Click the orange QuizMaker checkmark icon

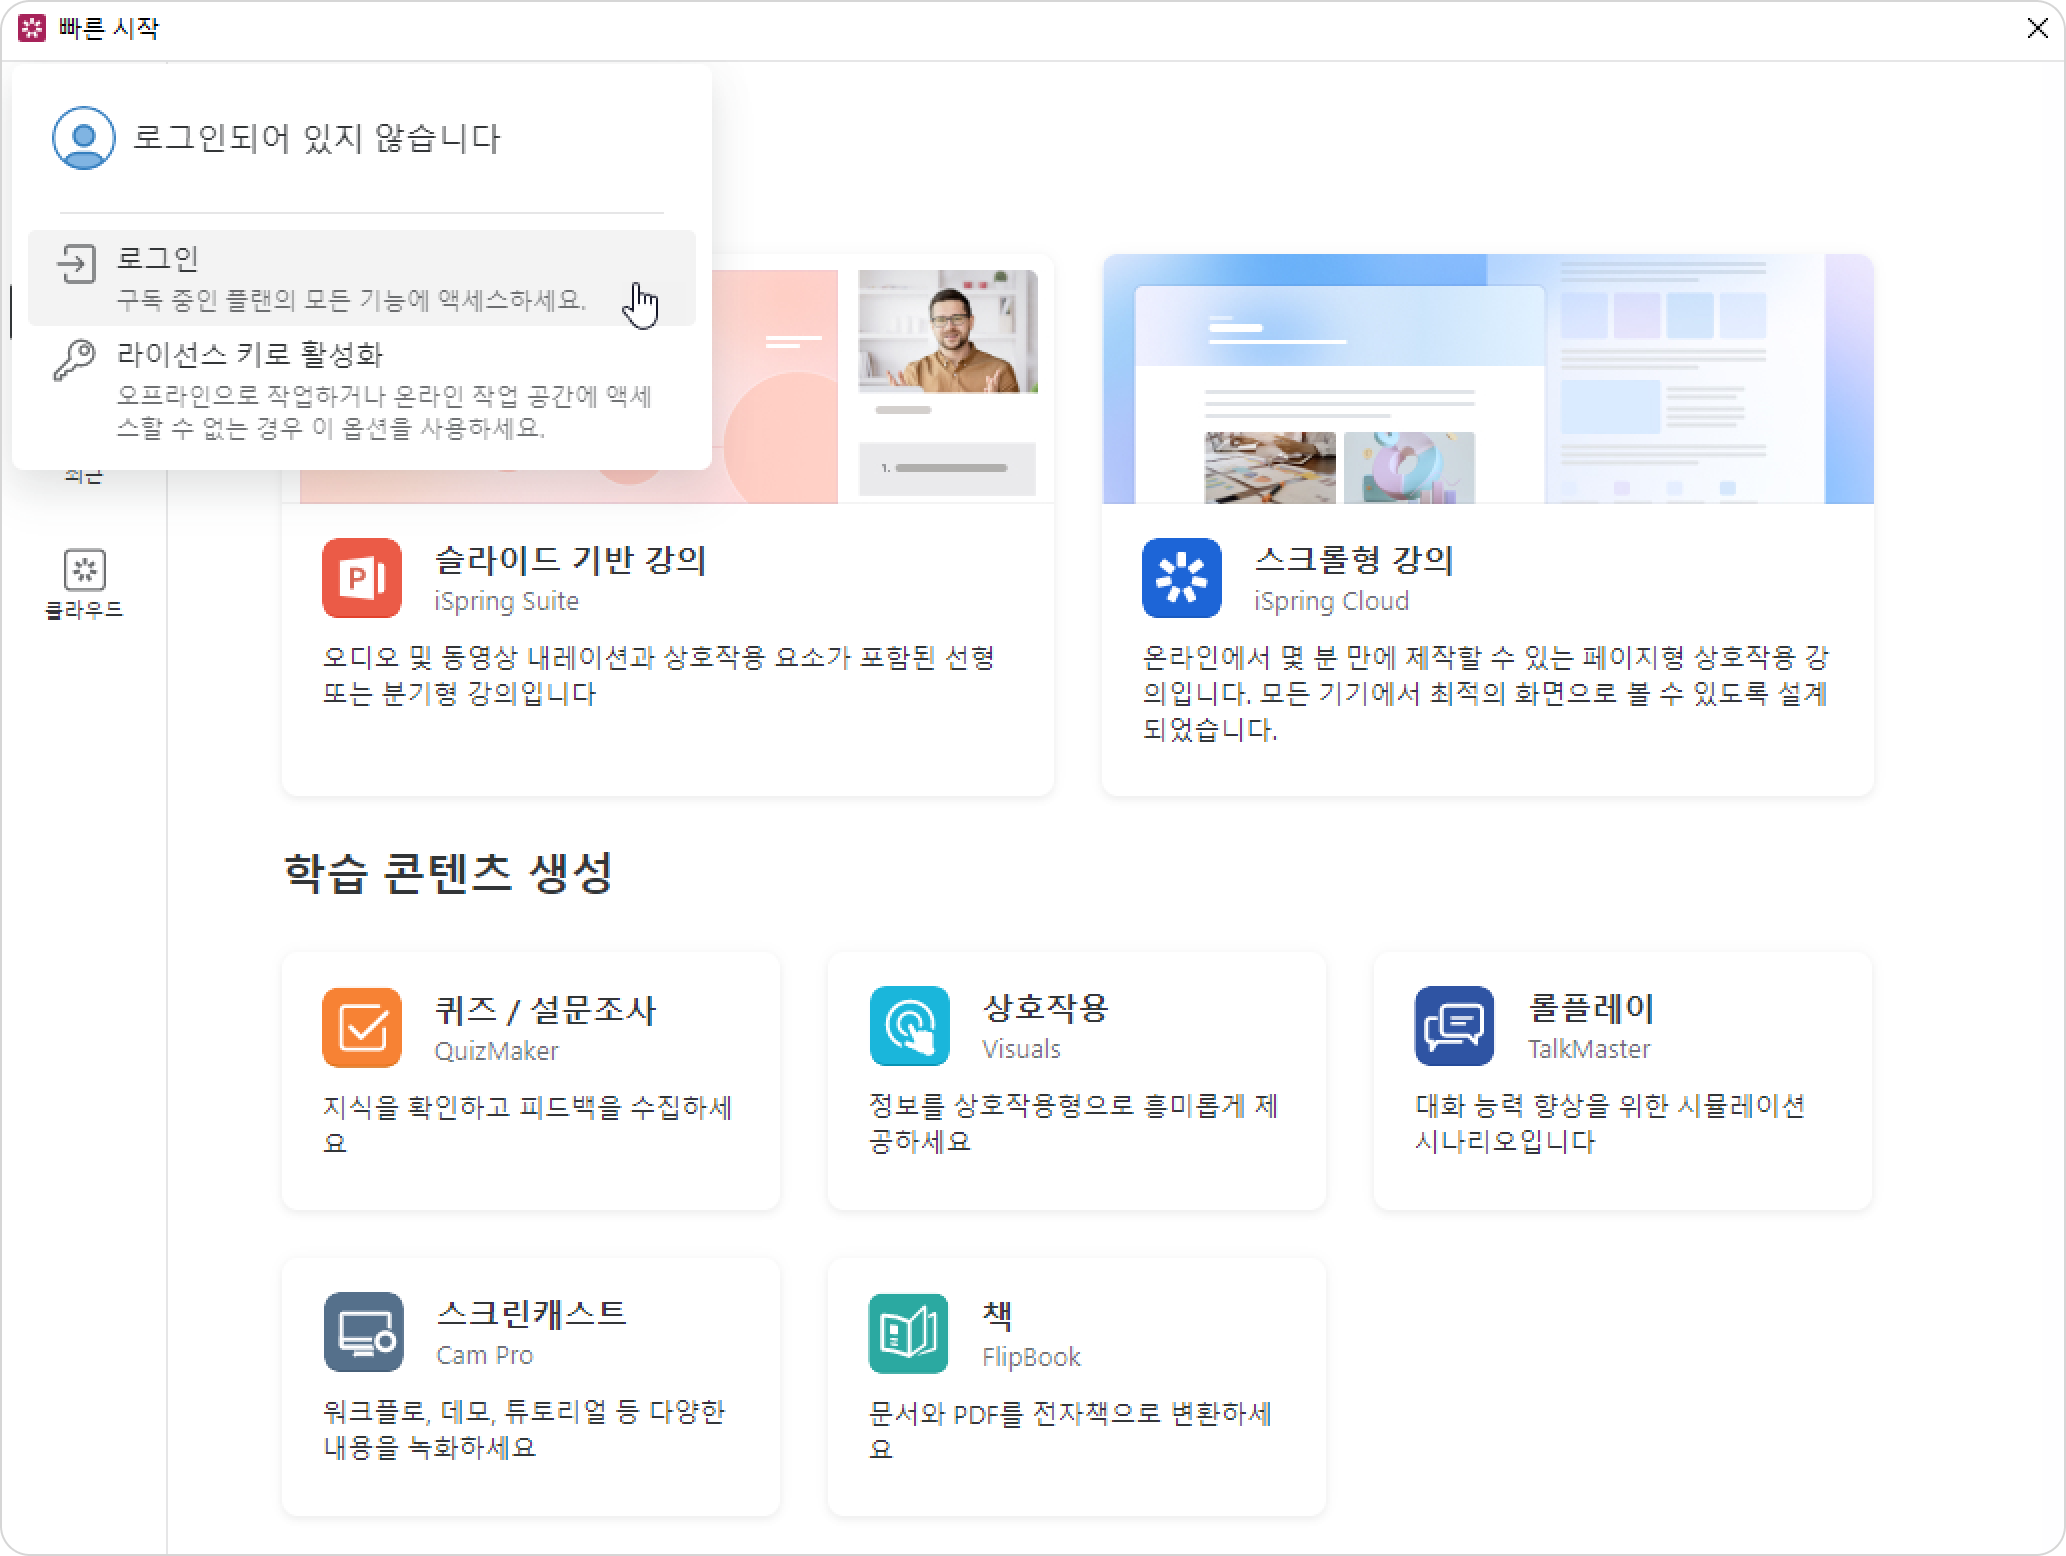[361, 1027]
